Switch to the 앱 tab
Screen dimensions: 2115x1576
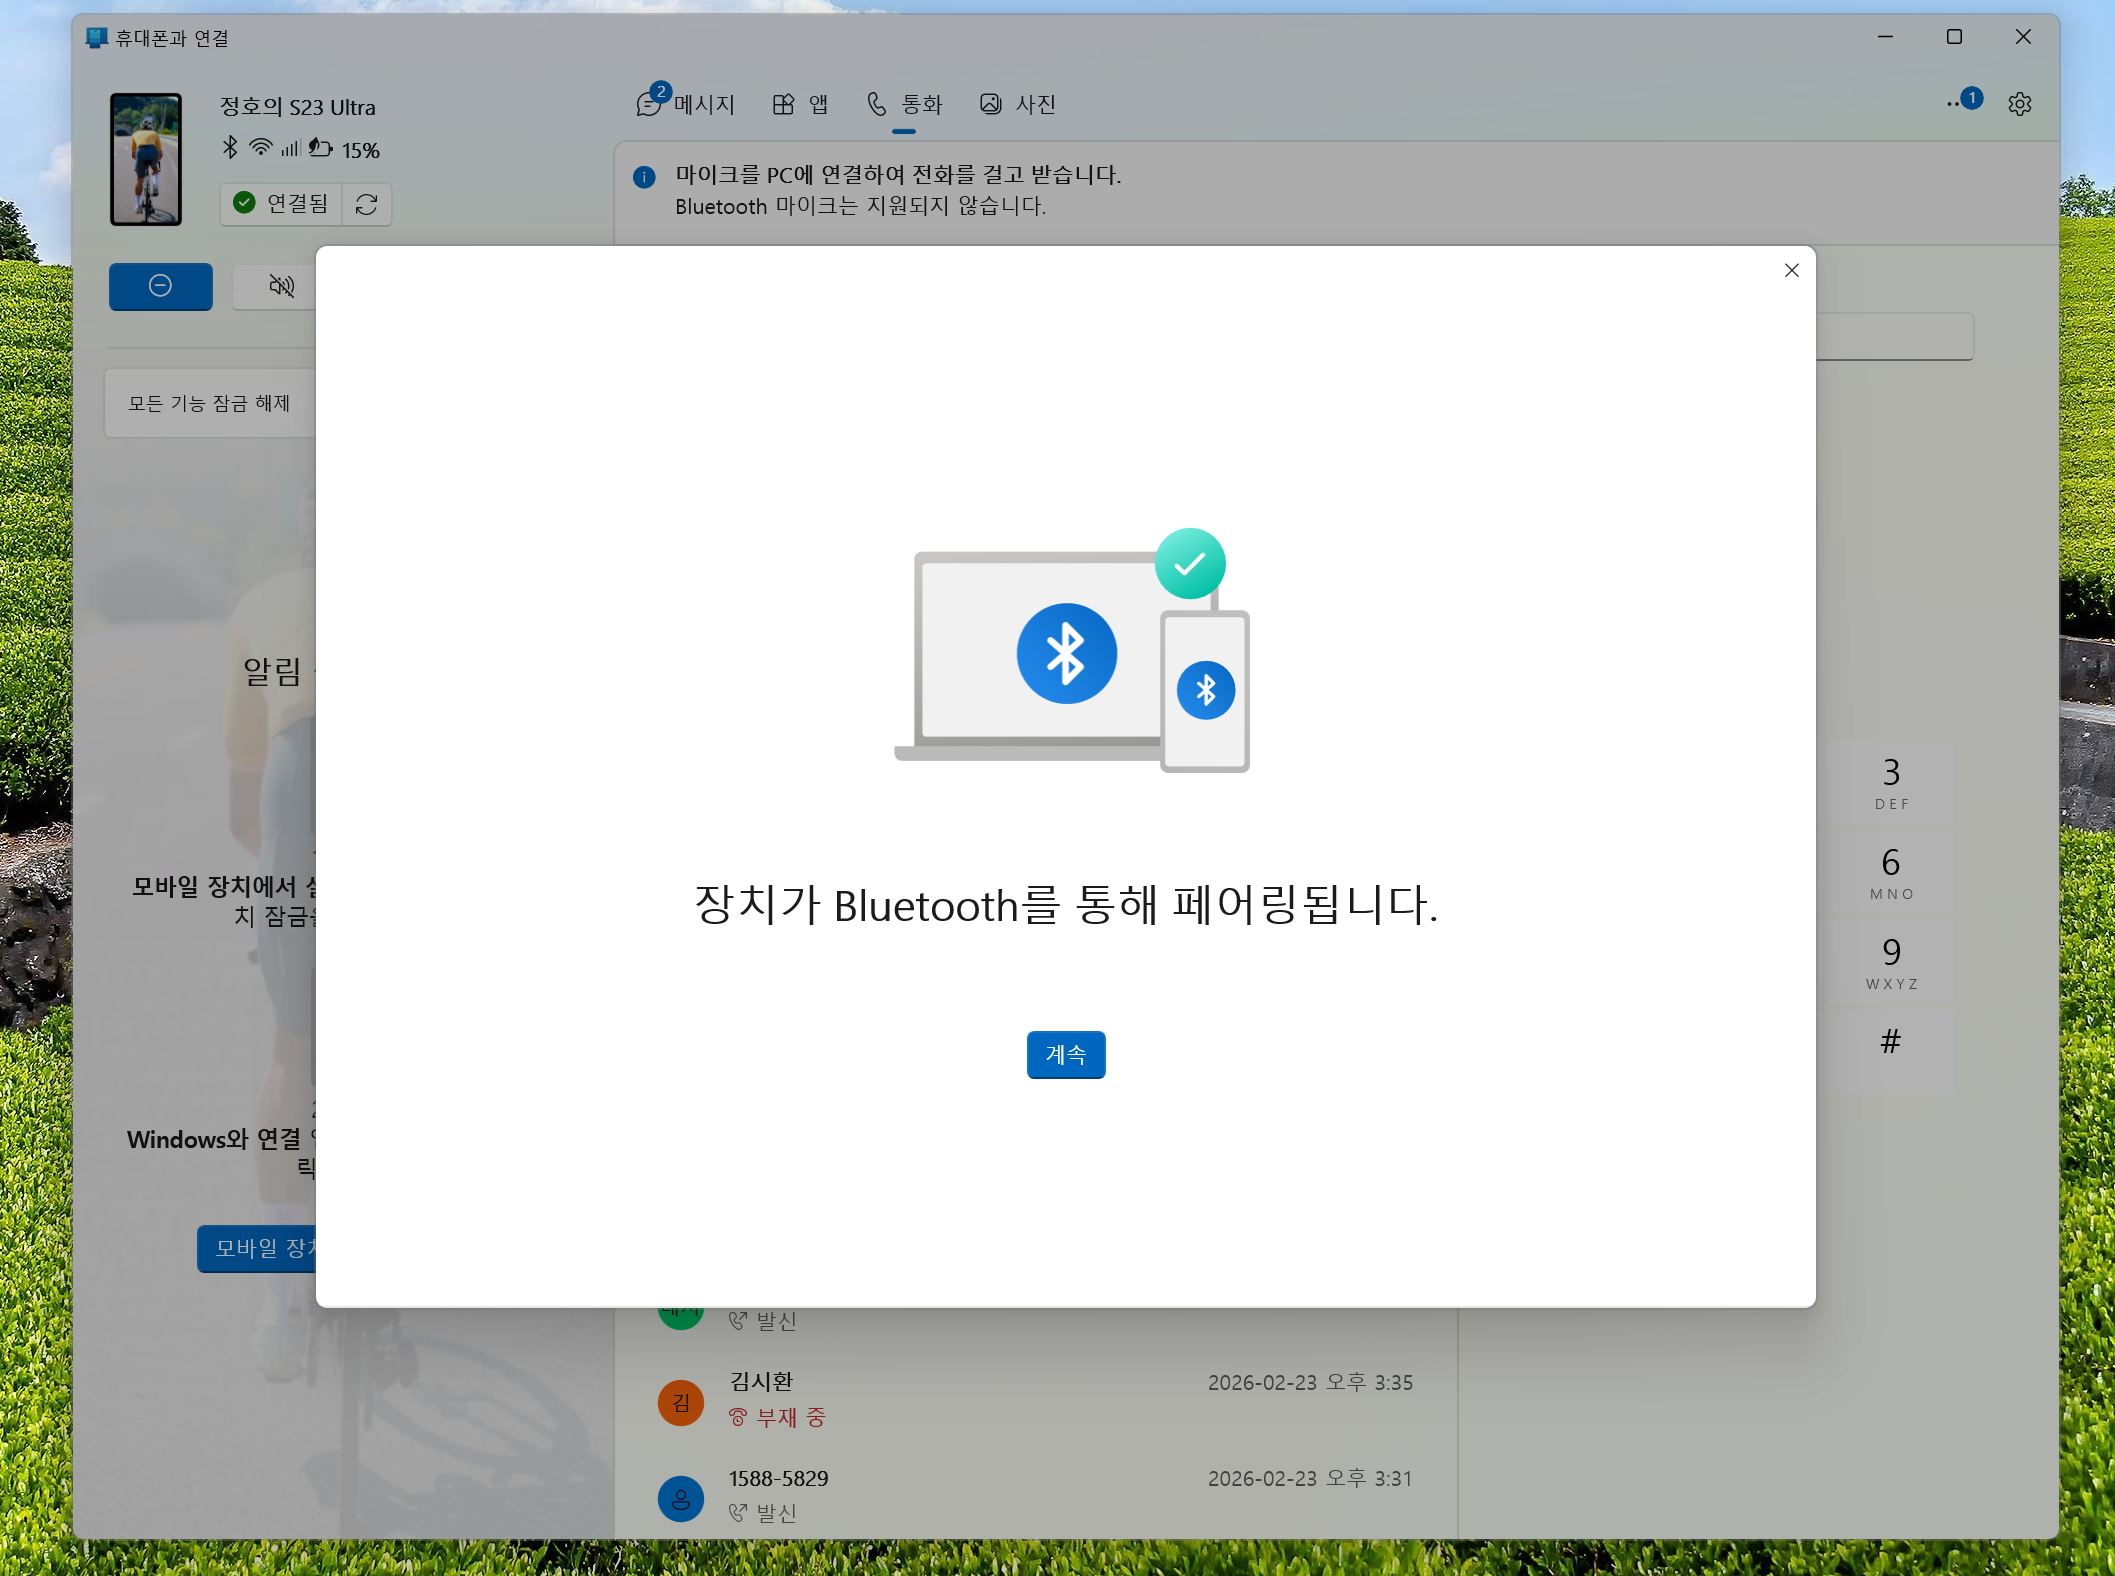click(x=800, y=104)
